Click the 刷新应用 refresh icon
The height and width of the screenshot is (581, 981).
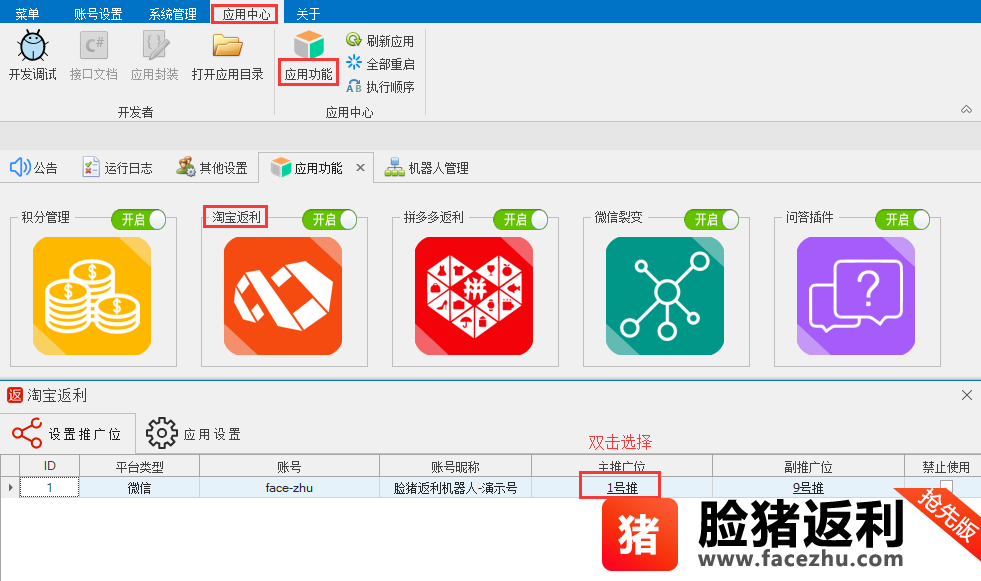(353, 40)
